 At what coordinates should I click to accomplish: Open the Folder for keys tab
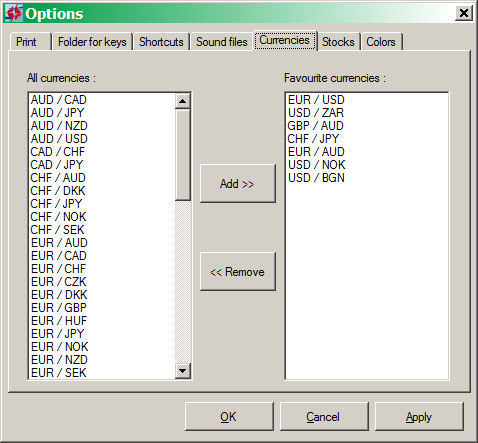(92, 42)
